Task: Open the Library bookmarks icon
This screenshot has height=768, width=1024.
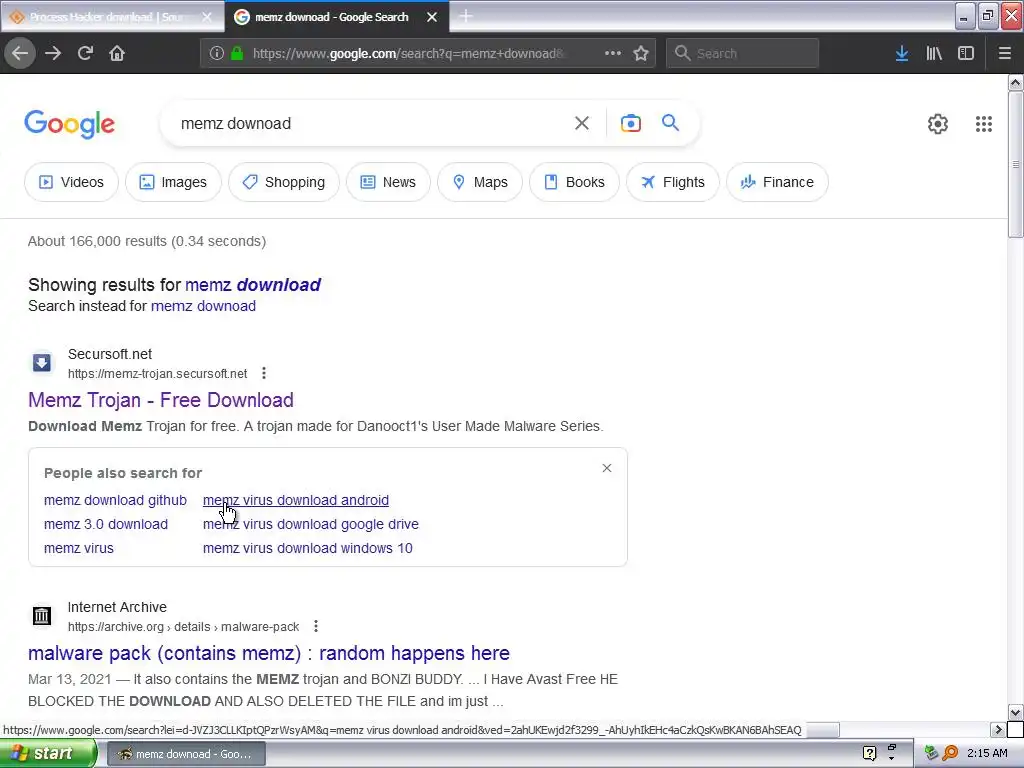Action: coord(934,54)
